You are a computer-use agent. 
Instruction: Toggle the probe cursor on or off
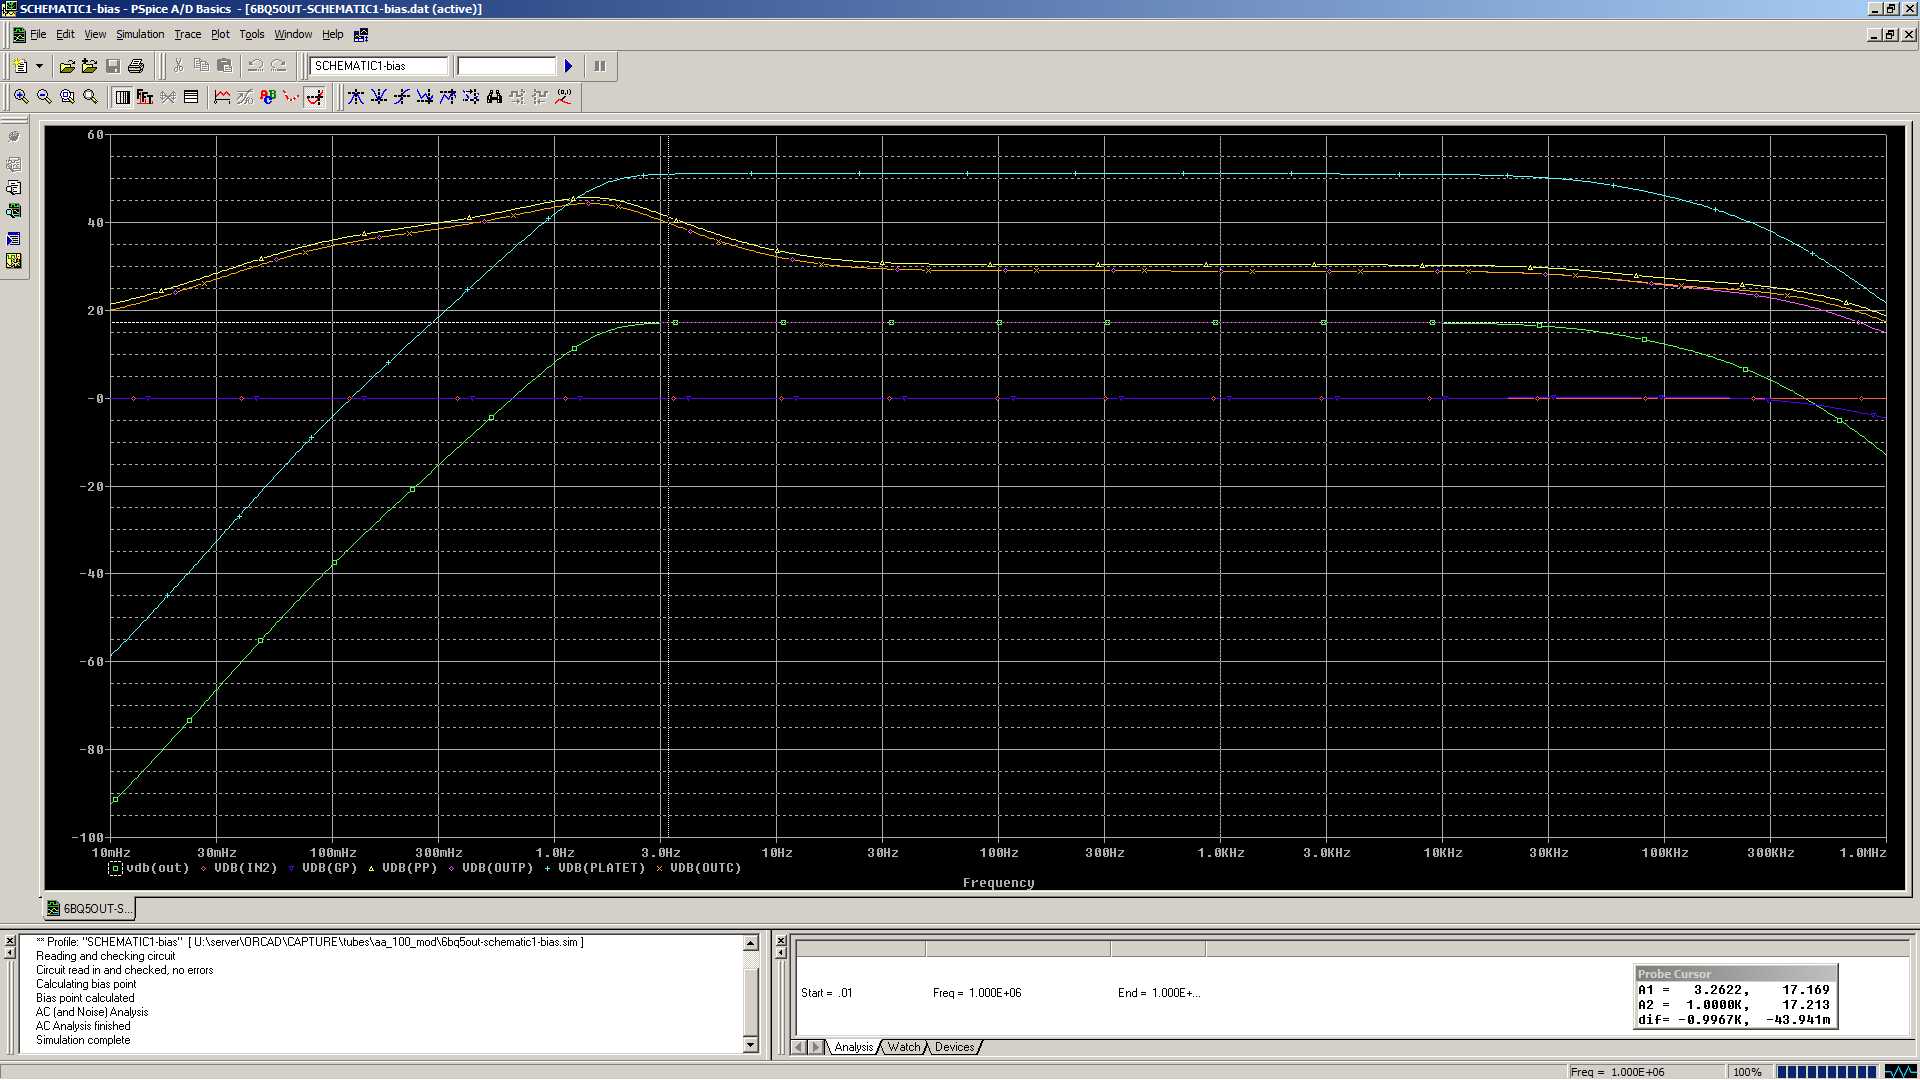[315, 97]
